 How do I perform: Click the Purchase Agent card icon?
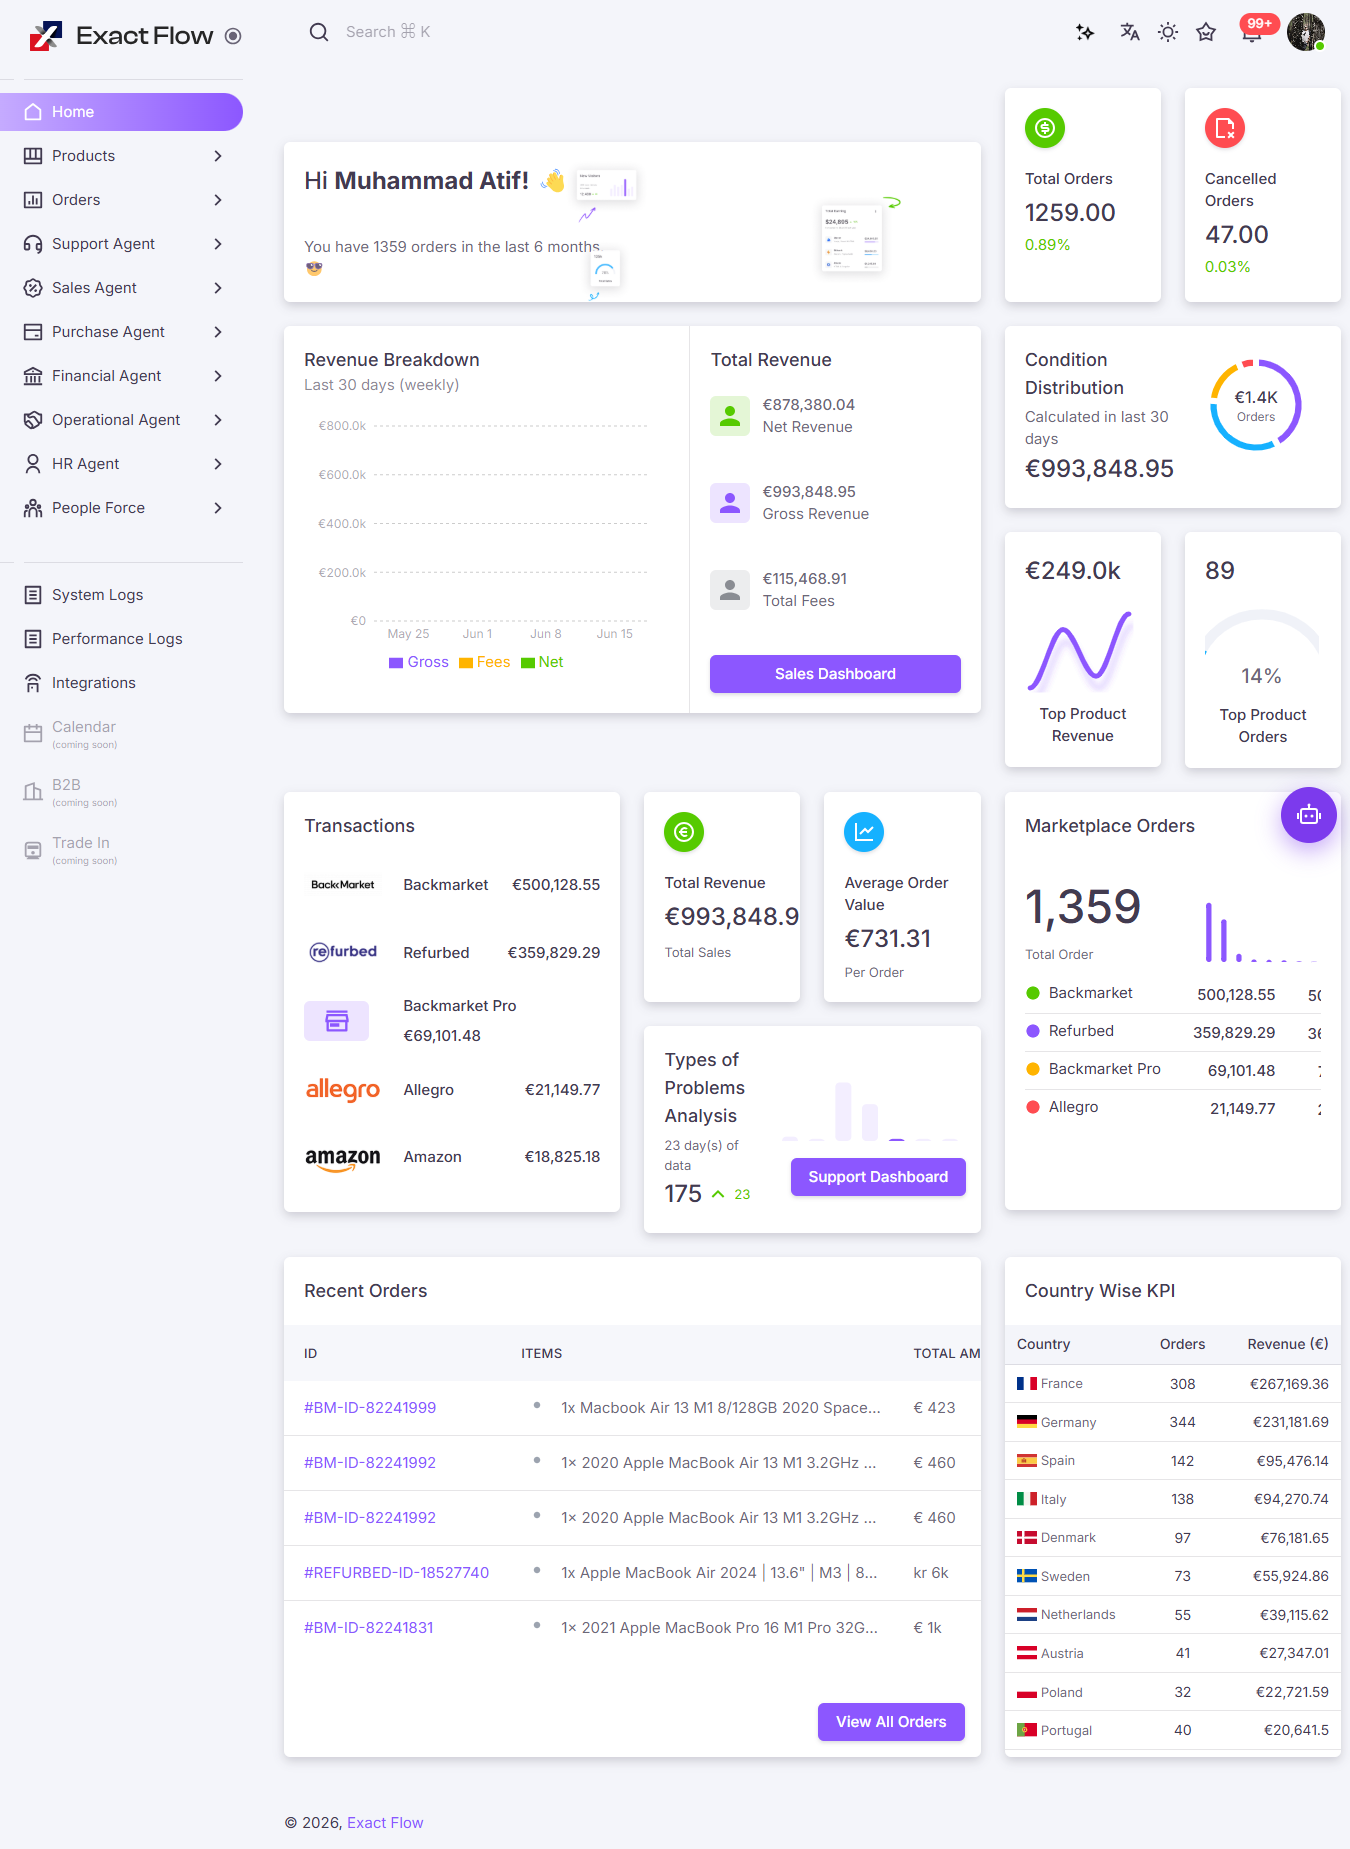(x=33, y=332)
